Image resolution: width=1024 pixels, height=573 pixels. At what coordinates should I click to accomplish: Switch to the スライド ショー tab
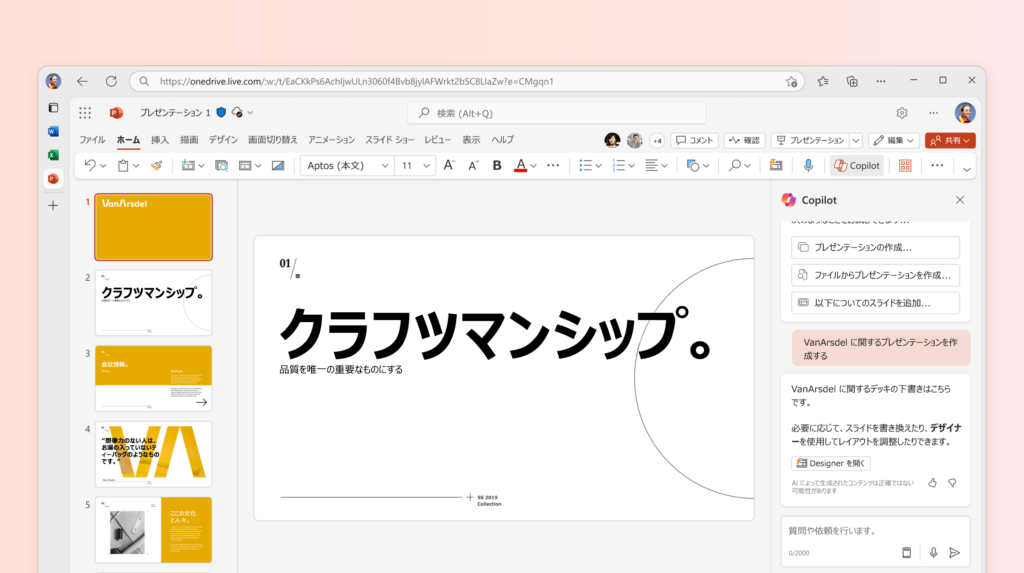pyautogui.click(x=389, y=140)
